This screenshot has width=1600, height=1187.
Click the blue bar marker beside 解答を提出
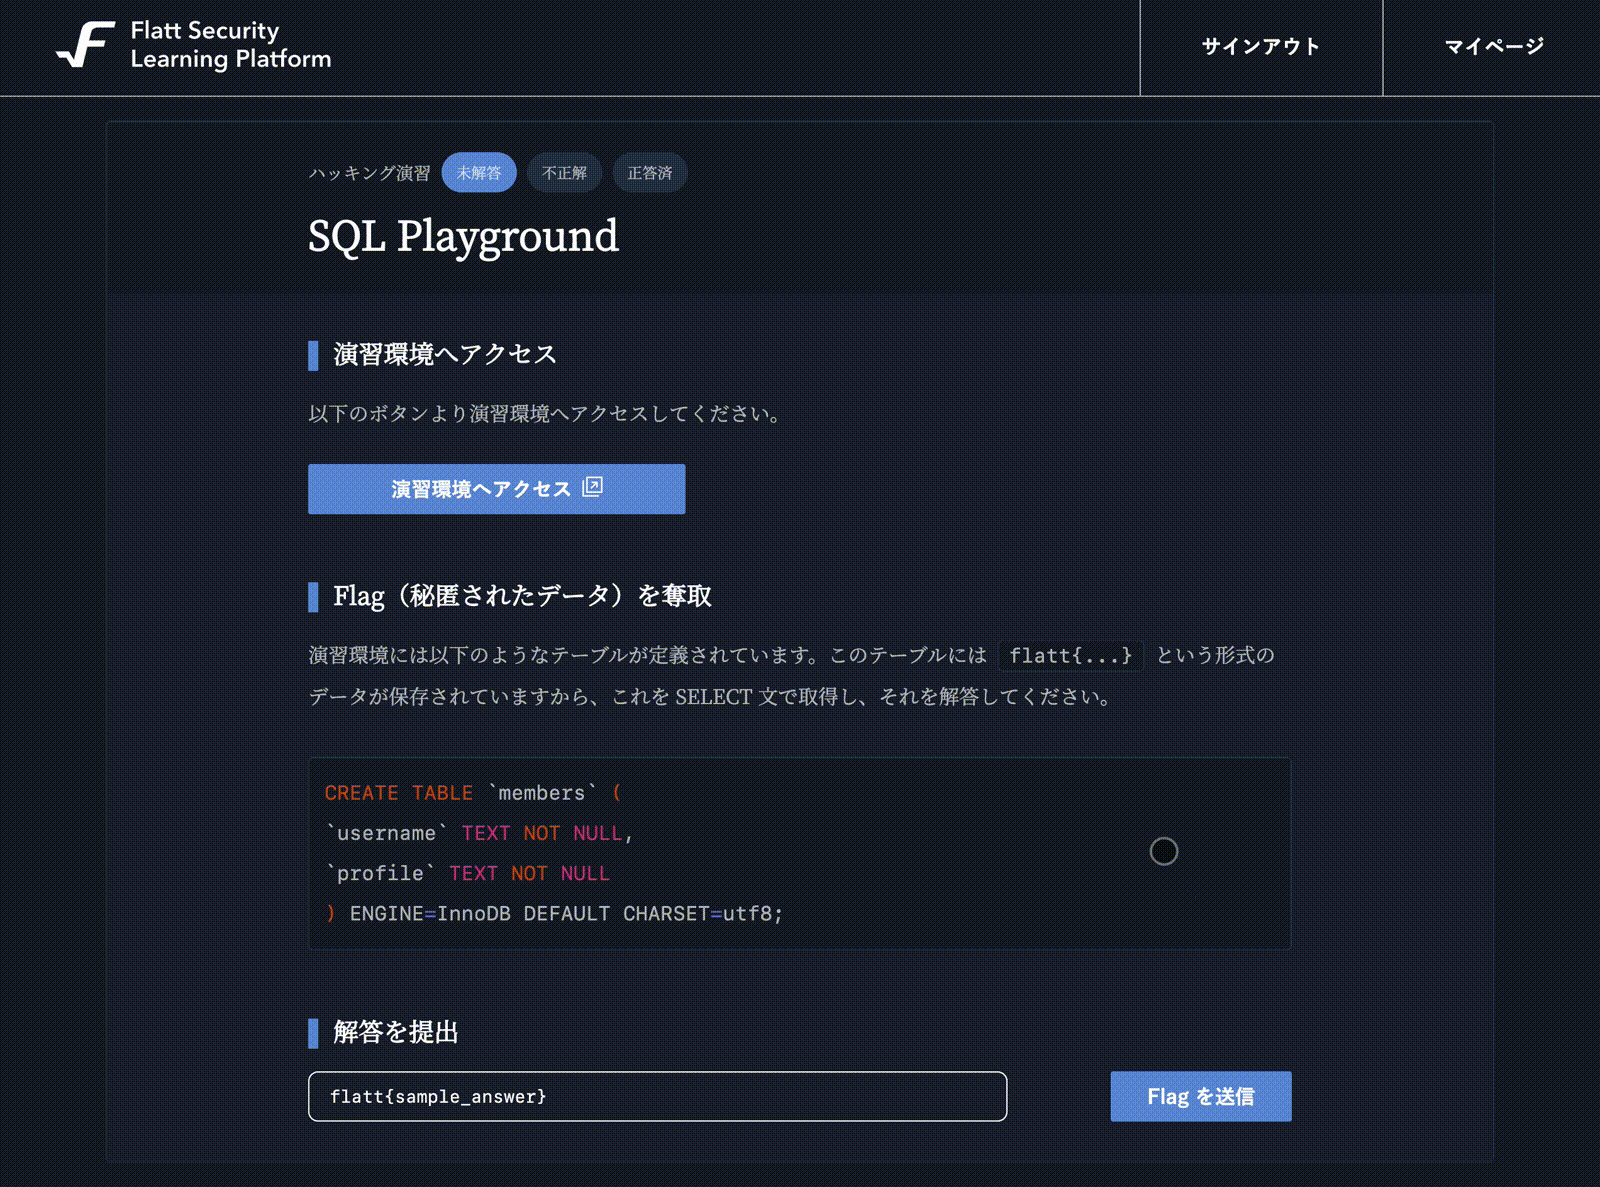pyautogui.click(x=313, y=1033)
